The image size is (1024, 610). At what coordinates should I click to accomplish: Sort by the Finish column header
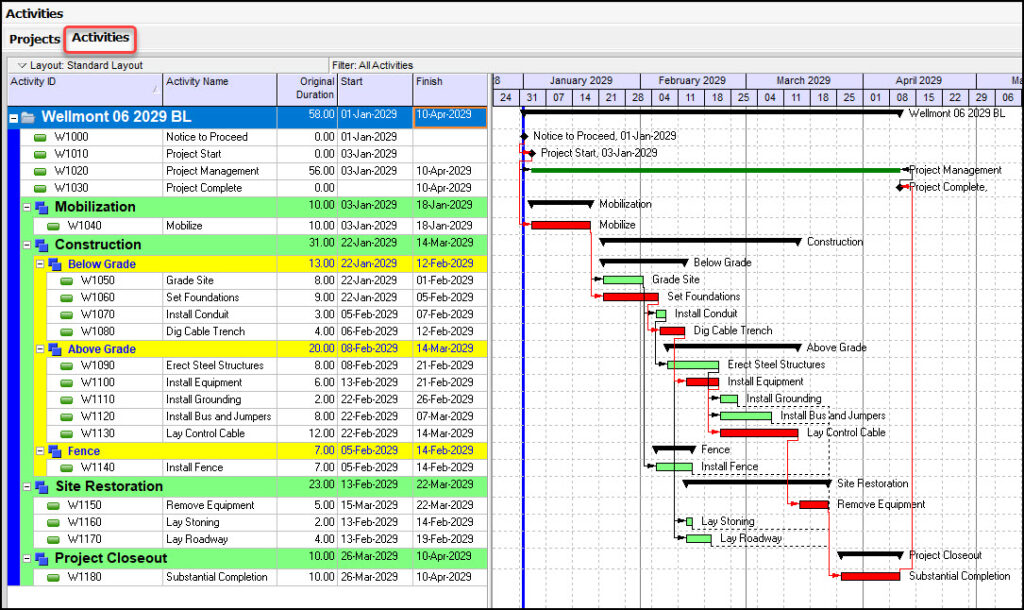tap(450, 89)
